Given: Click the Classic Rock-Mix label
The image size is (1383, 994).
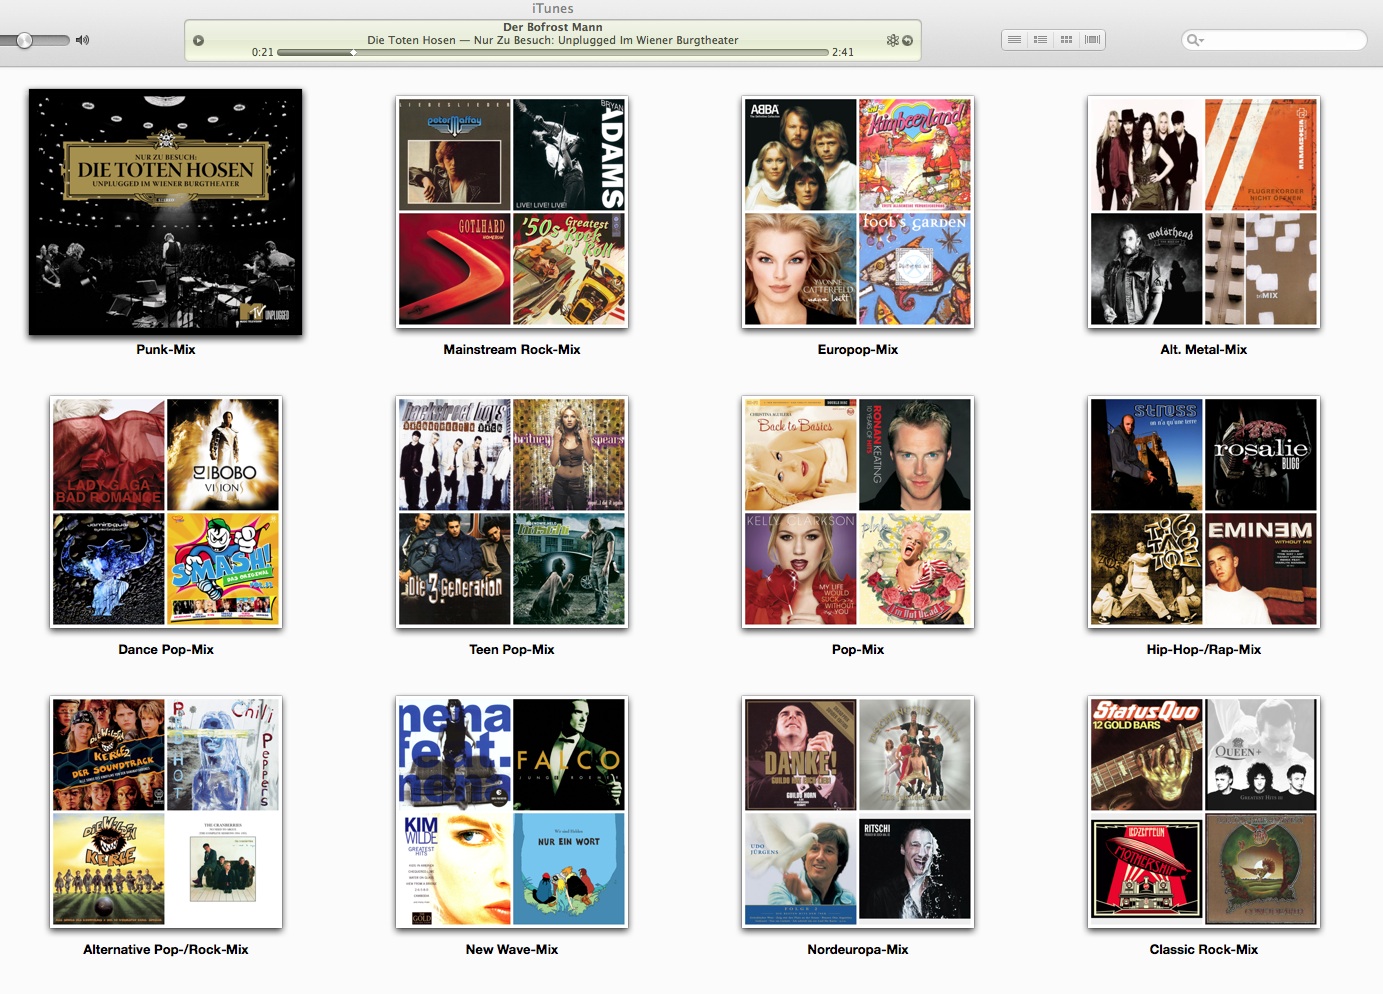Looking at the screenshot, I should coord(1204,950).
